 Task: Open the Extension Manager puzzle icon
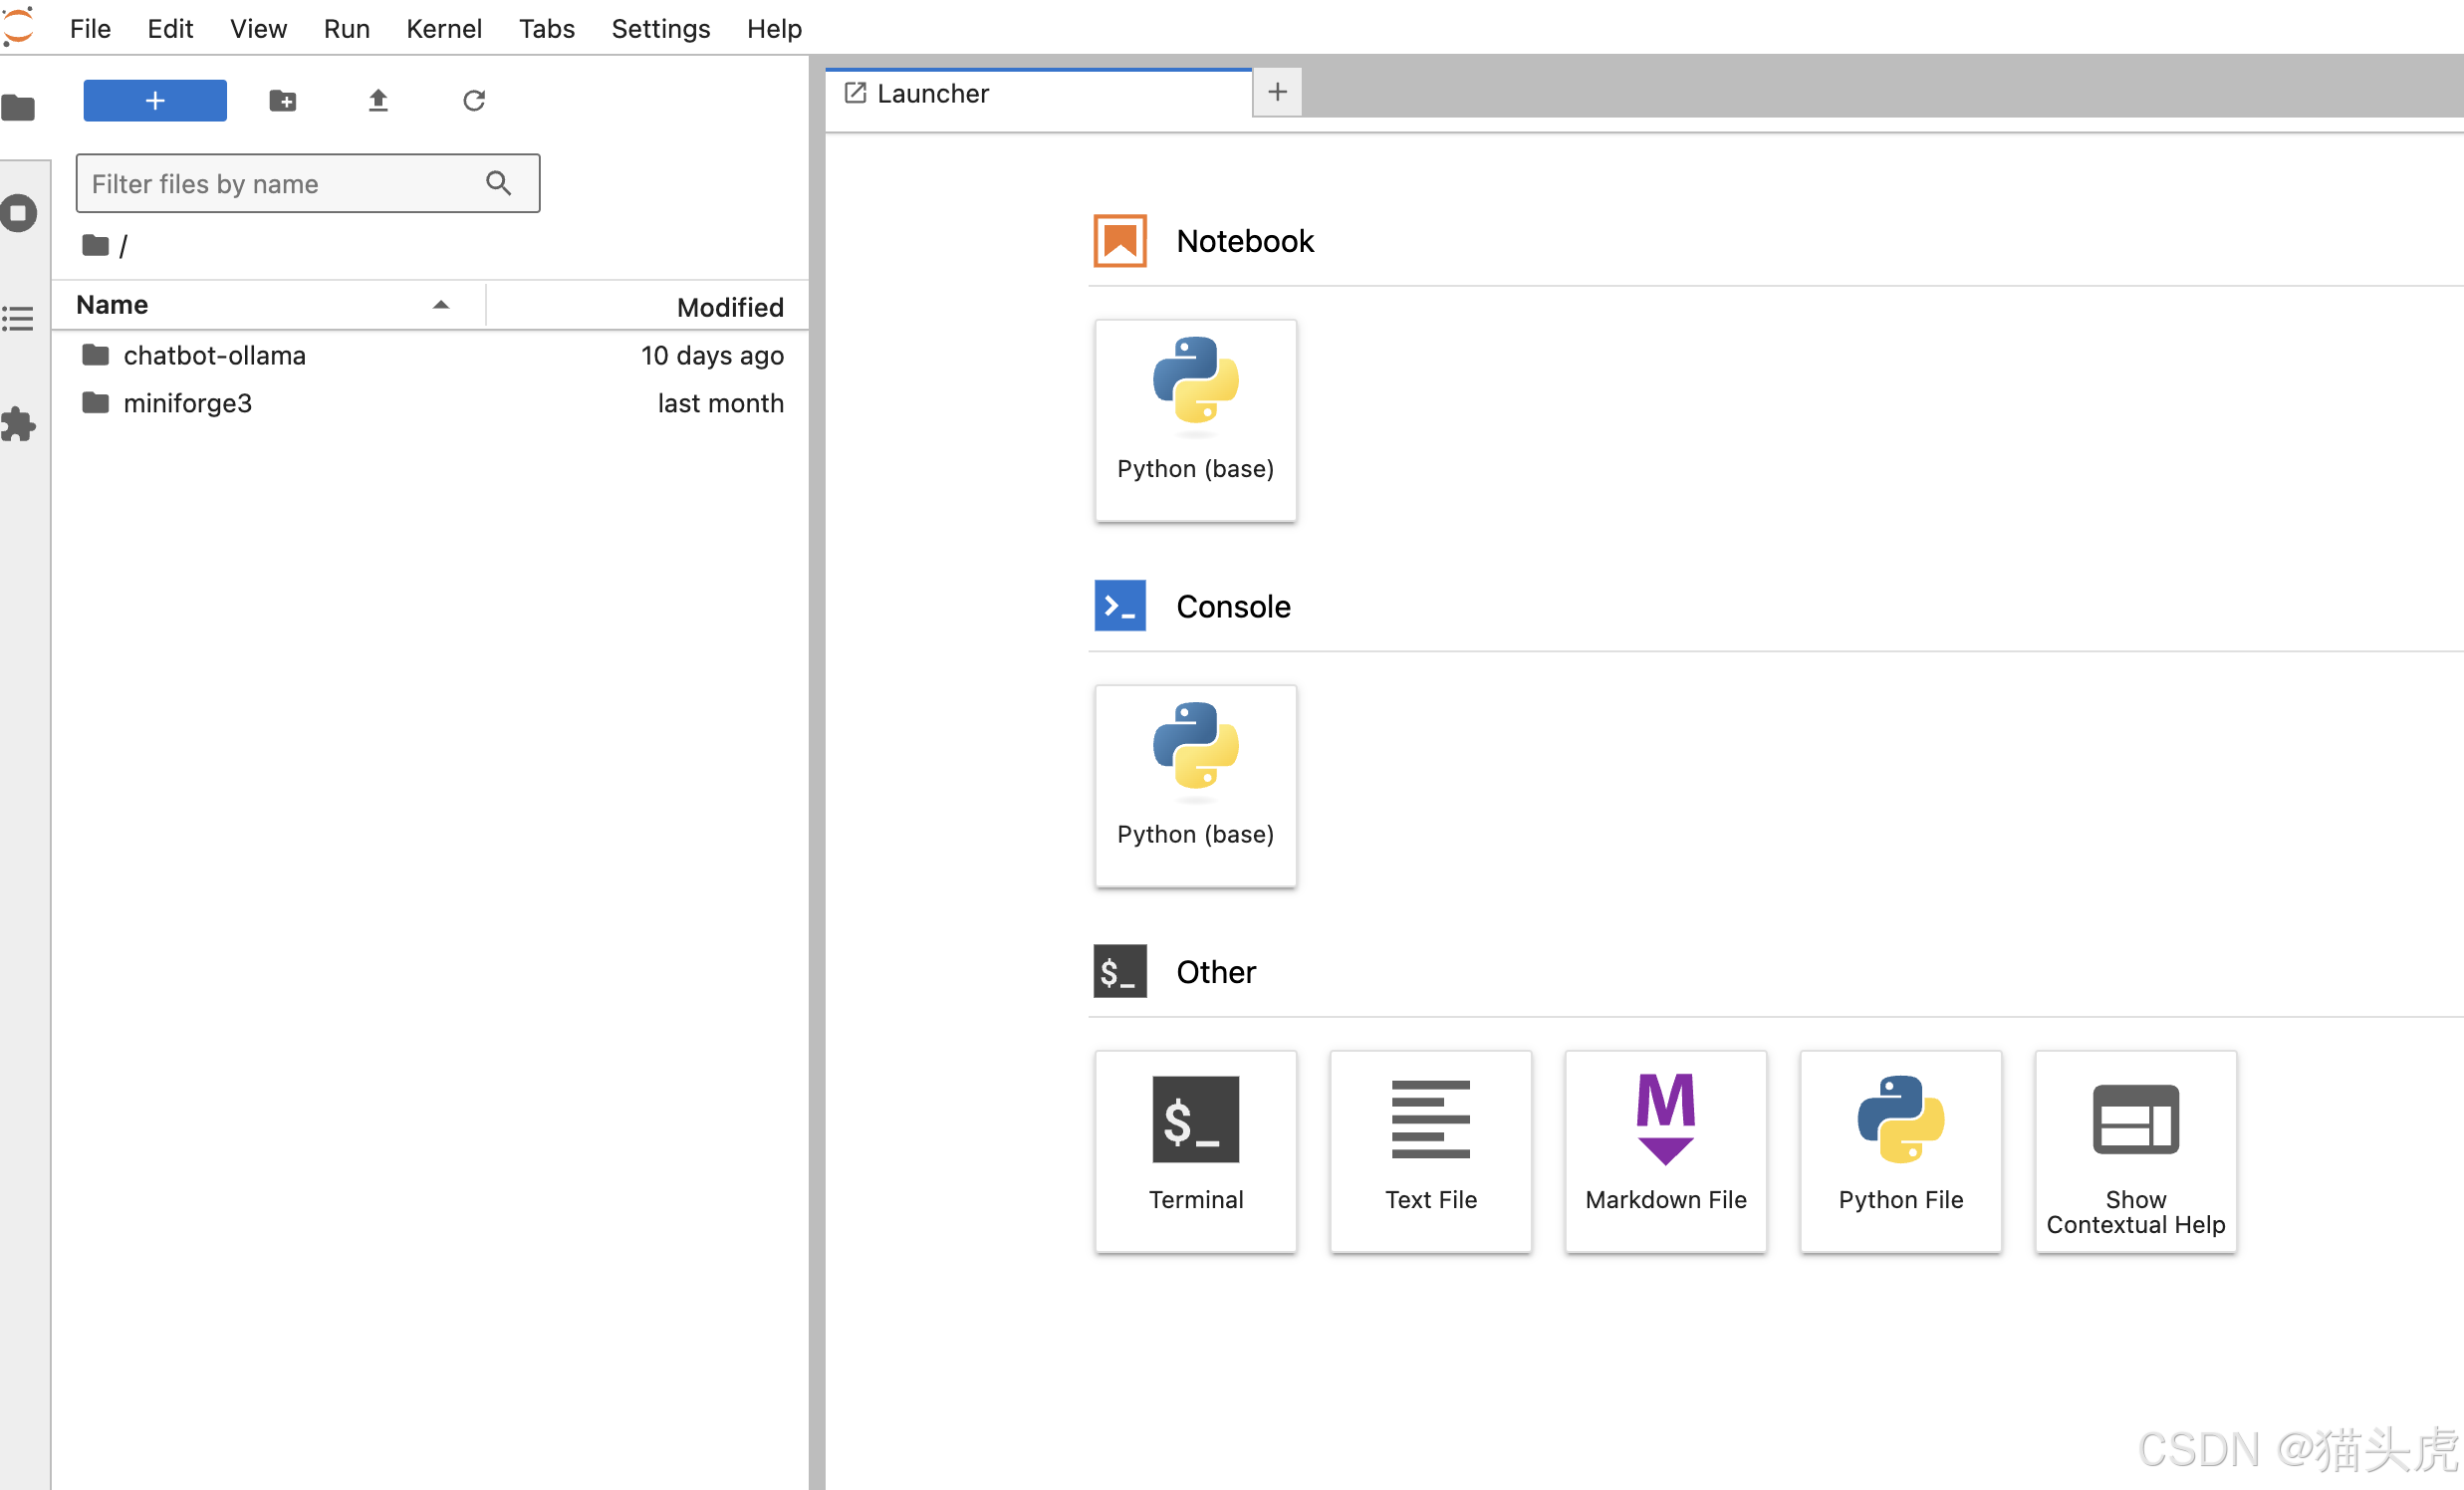pos(18,425)
